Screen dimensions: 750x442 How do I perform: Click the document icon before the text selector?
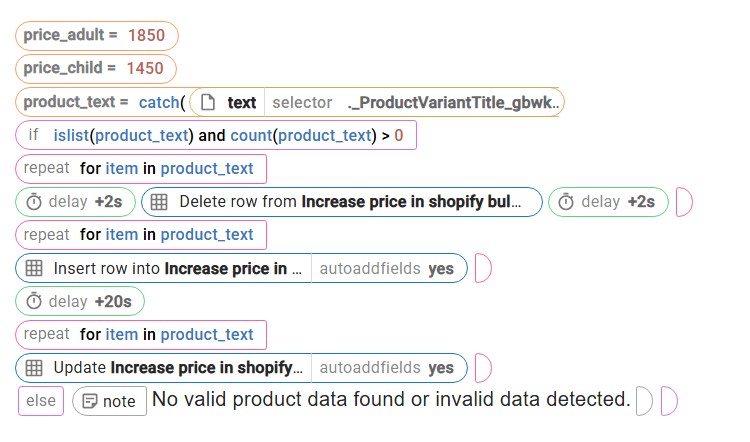point(208,102)
